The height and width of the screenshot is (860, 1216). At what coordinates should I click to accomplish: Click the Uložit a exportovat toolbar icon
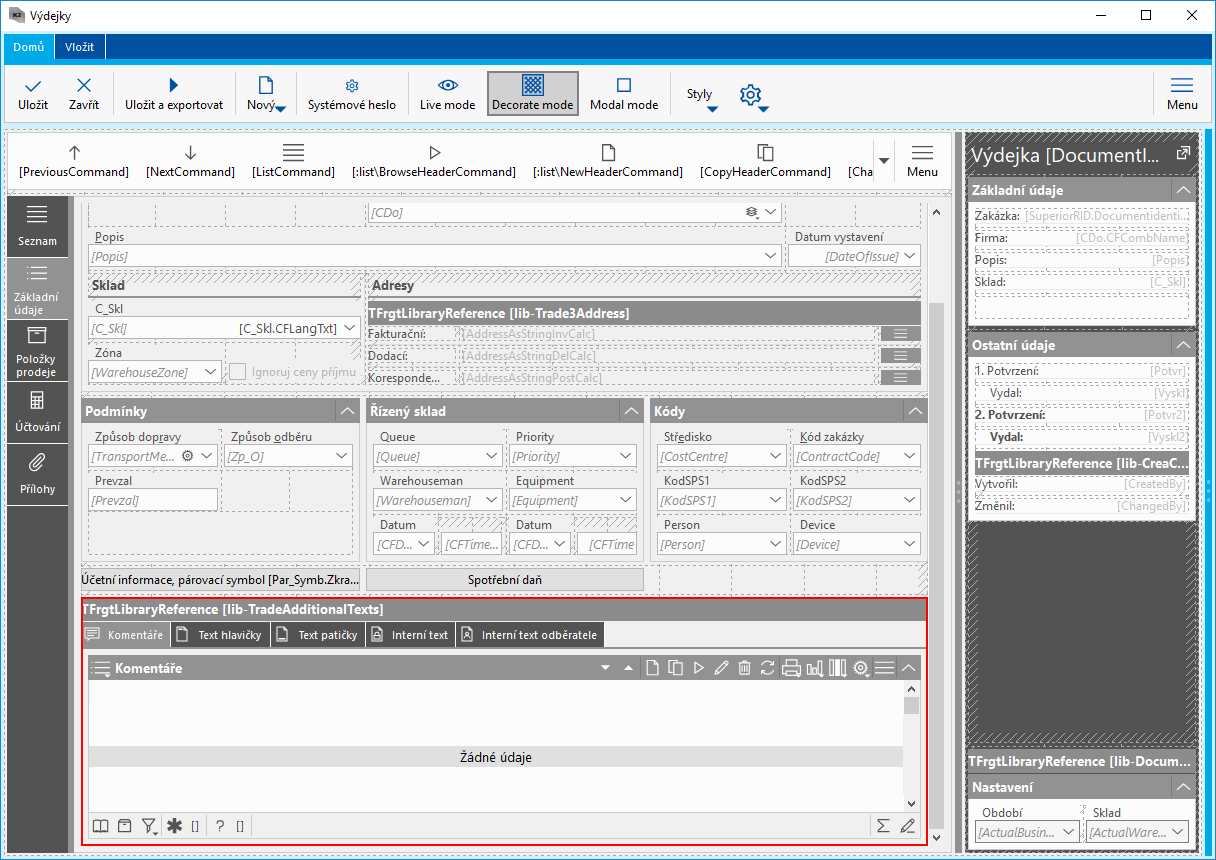[173, 93]
